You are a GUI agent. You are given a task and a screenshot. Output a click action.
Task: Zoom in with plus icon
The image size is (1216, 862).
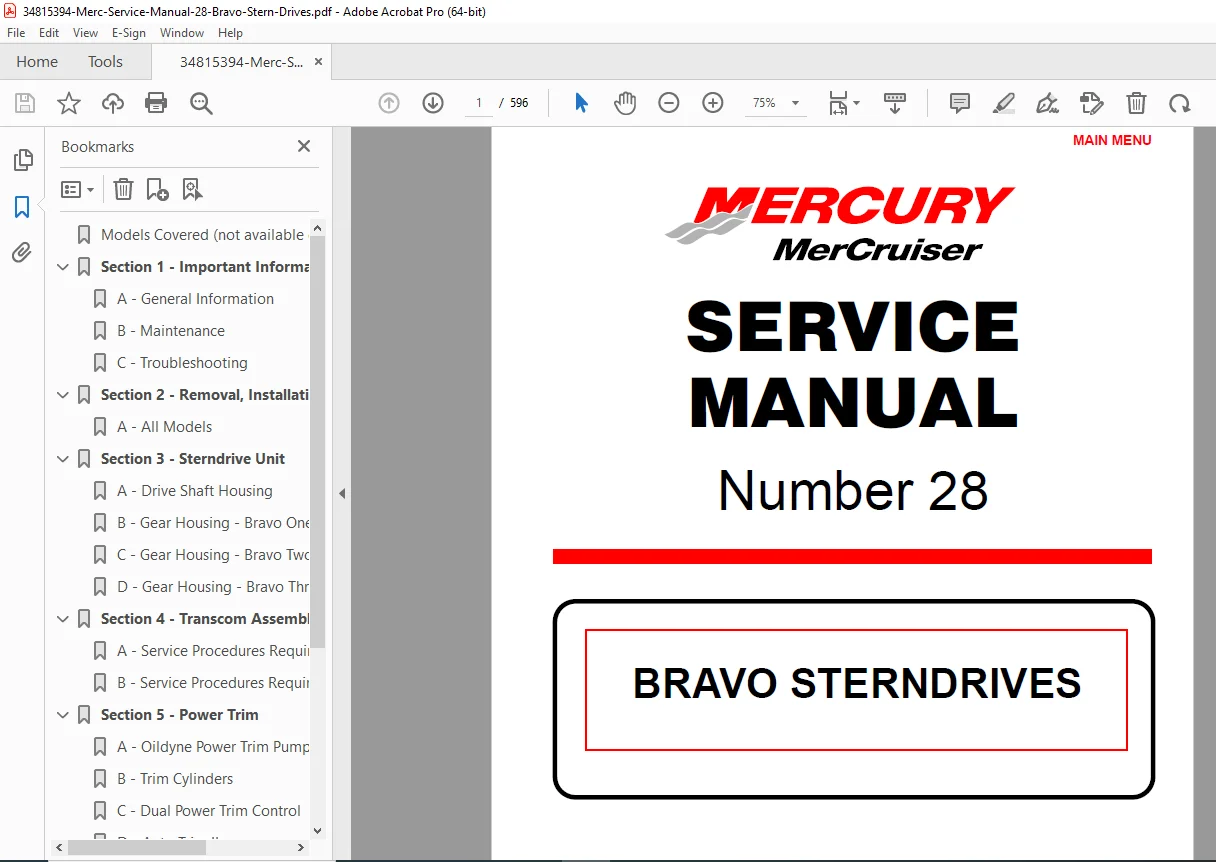(713, 103)
